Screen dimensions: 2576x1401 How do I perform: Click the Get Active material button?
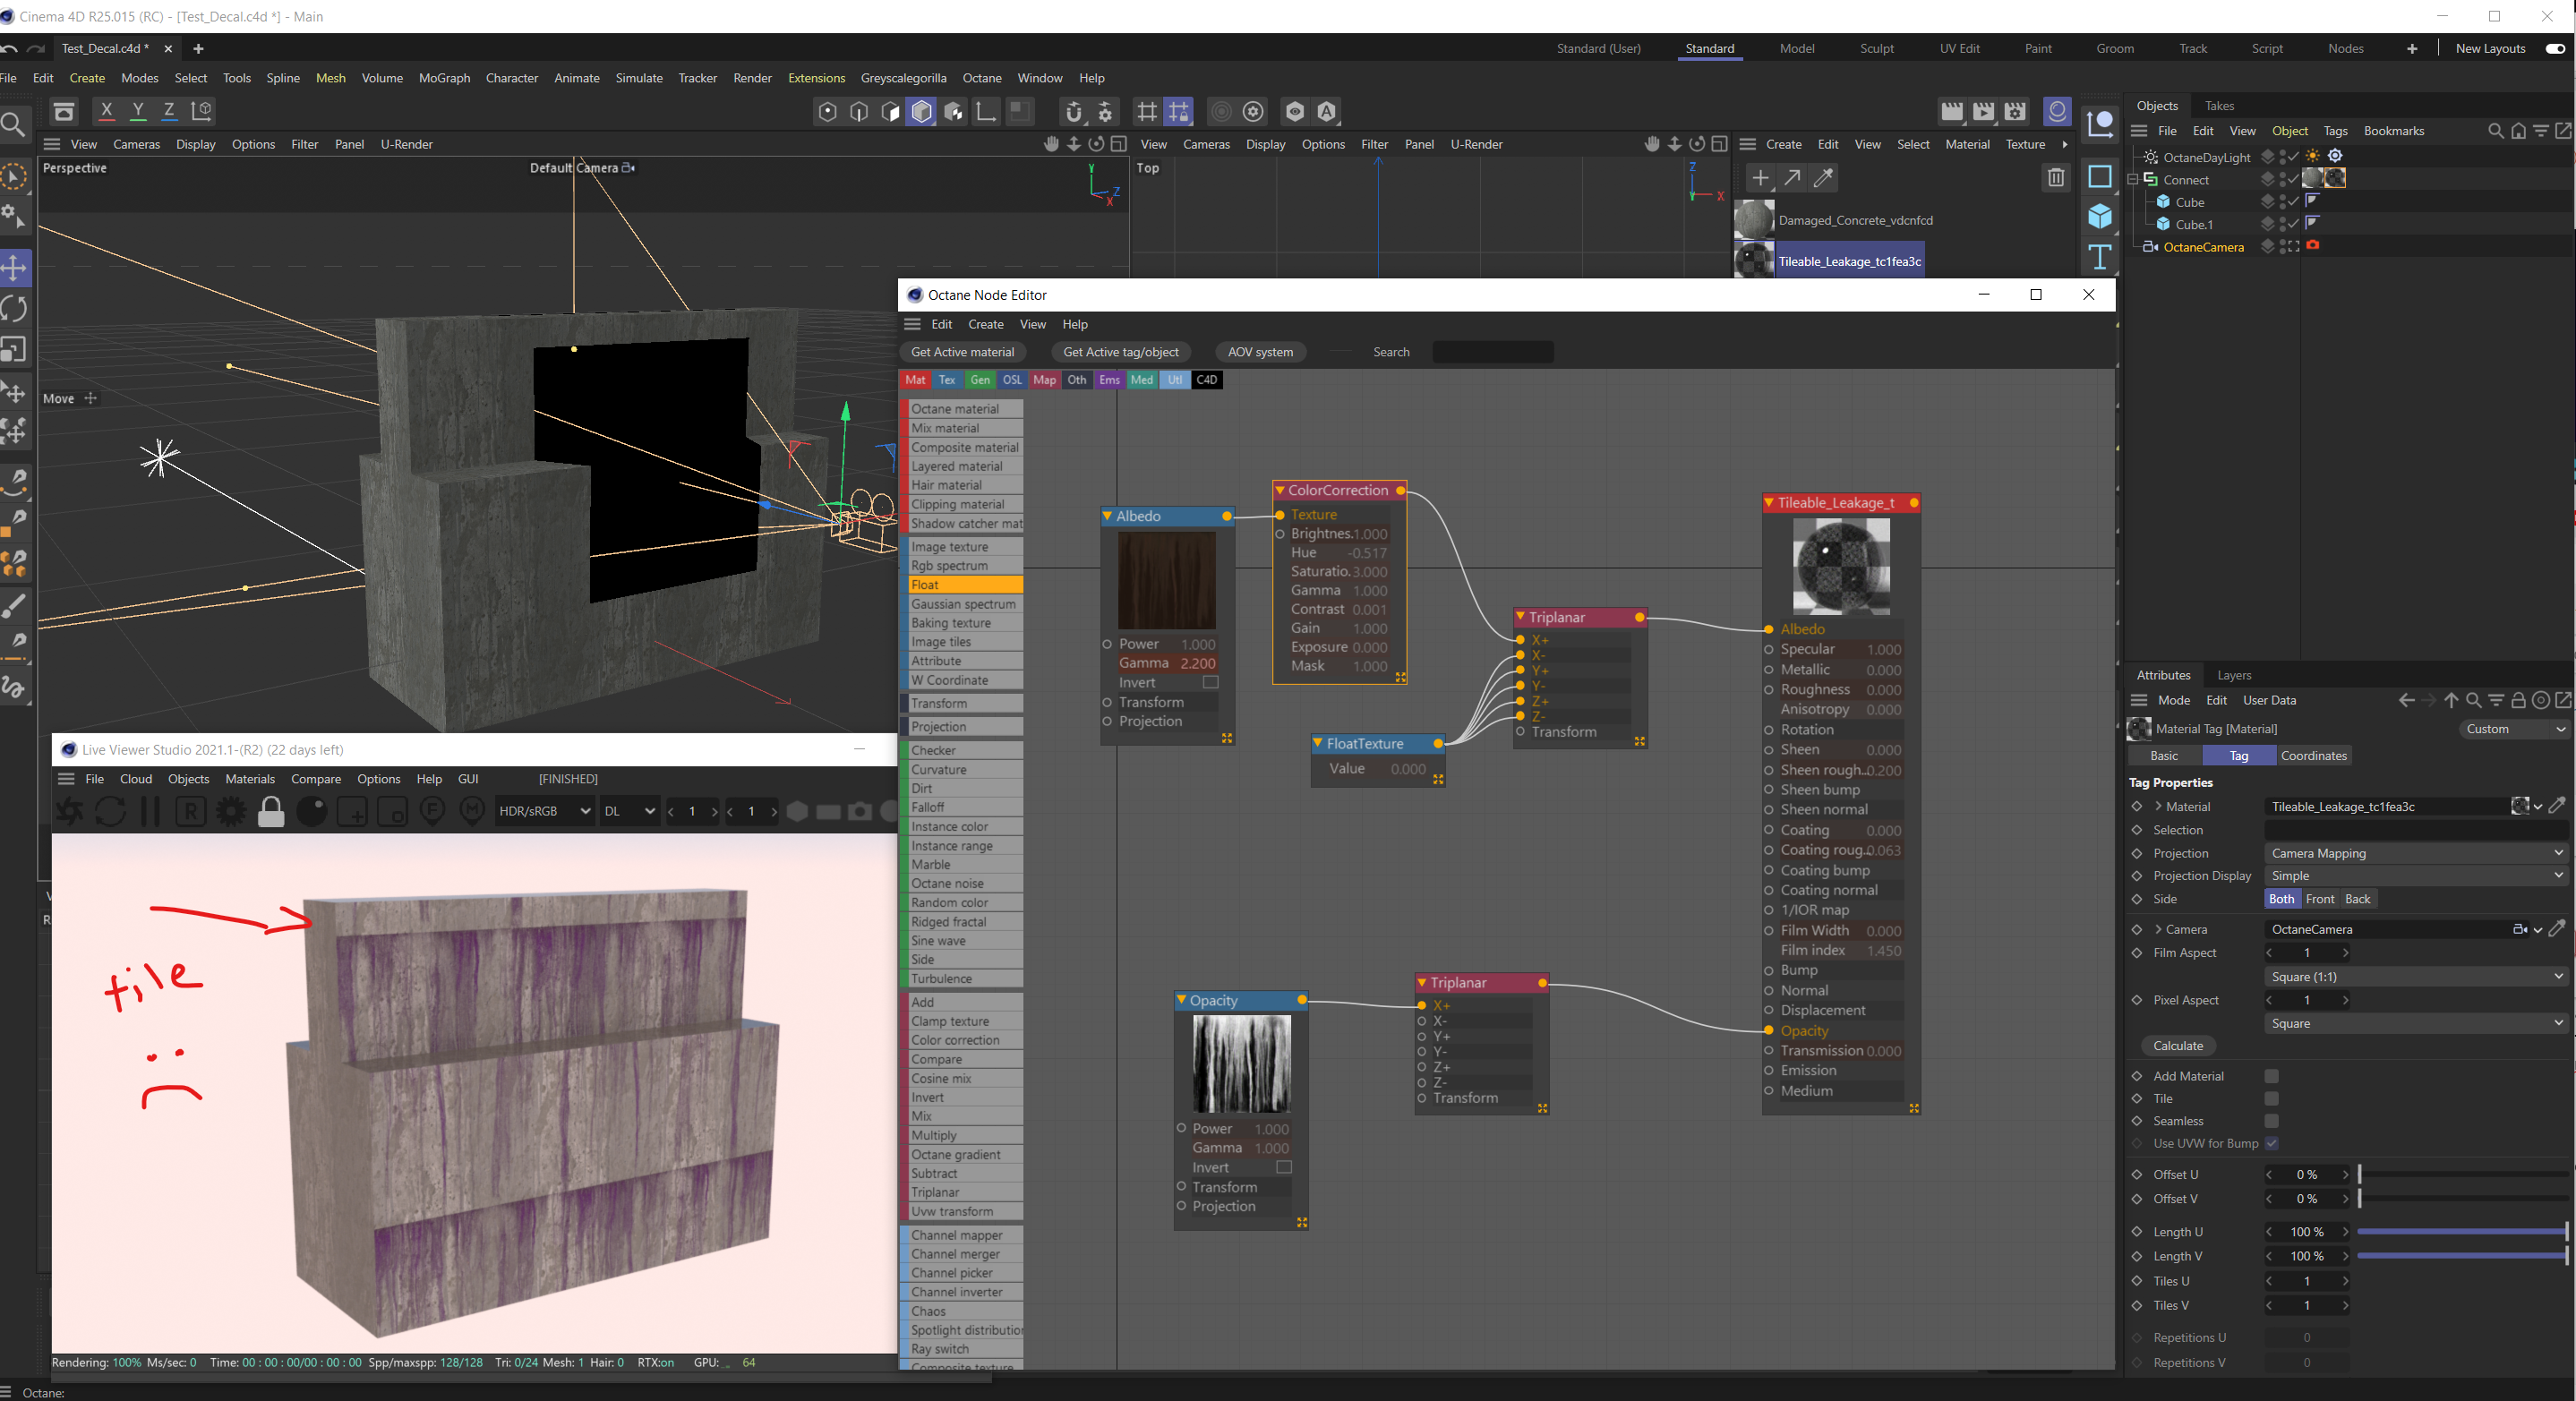(962, 352)
